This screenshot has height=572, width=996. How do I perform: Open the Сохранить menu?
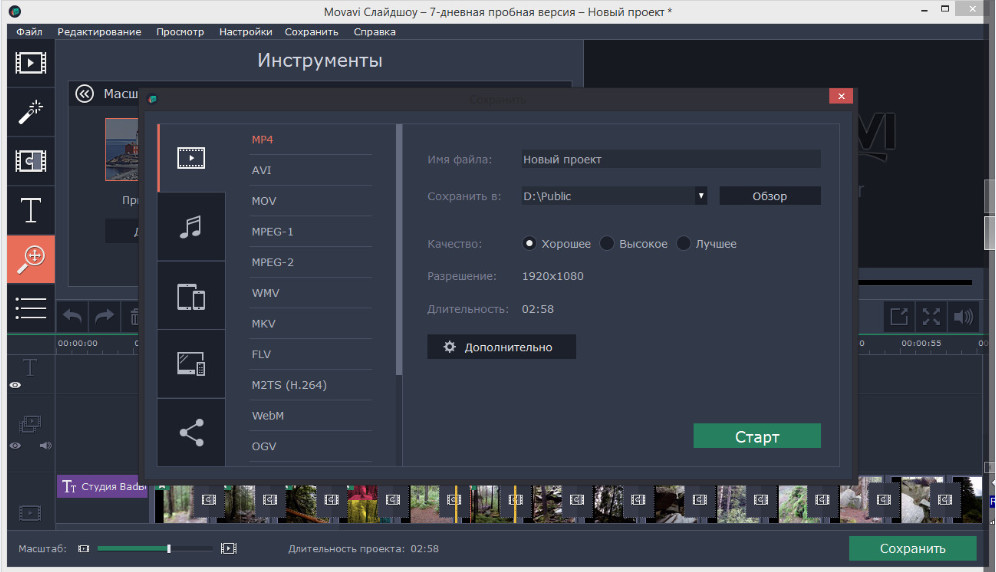(x=311, y=32)
